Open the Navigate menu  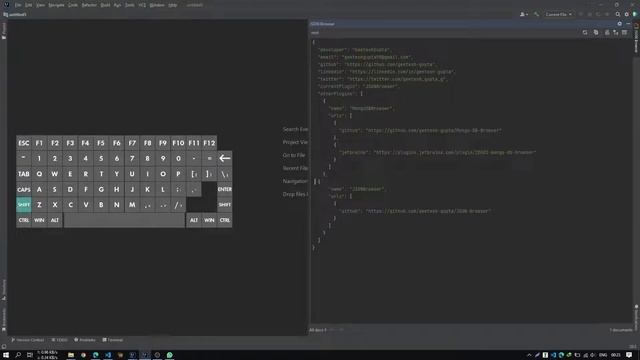click(x=56, y=5)
